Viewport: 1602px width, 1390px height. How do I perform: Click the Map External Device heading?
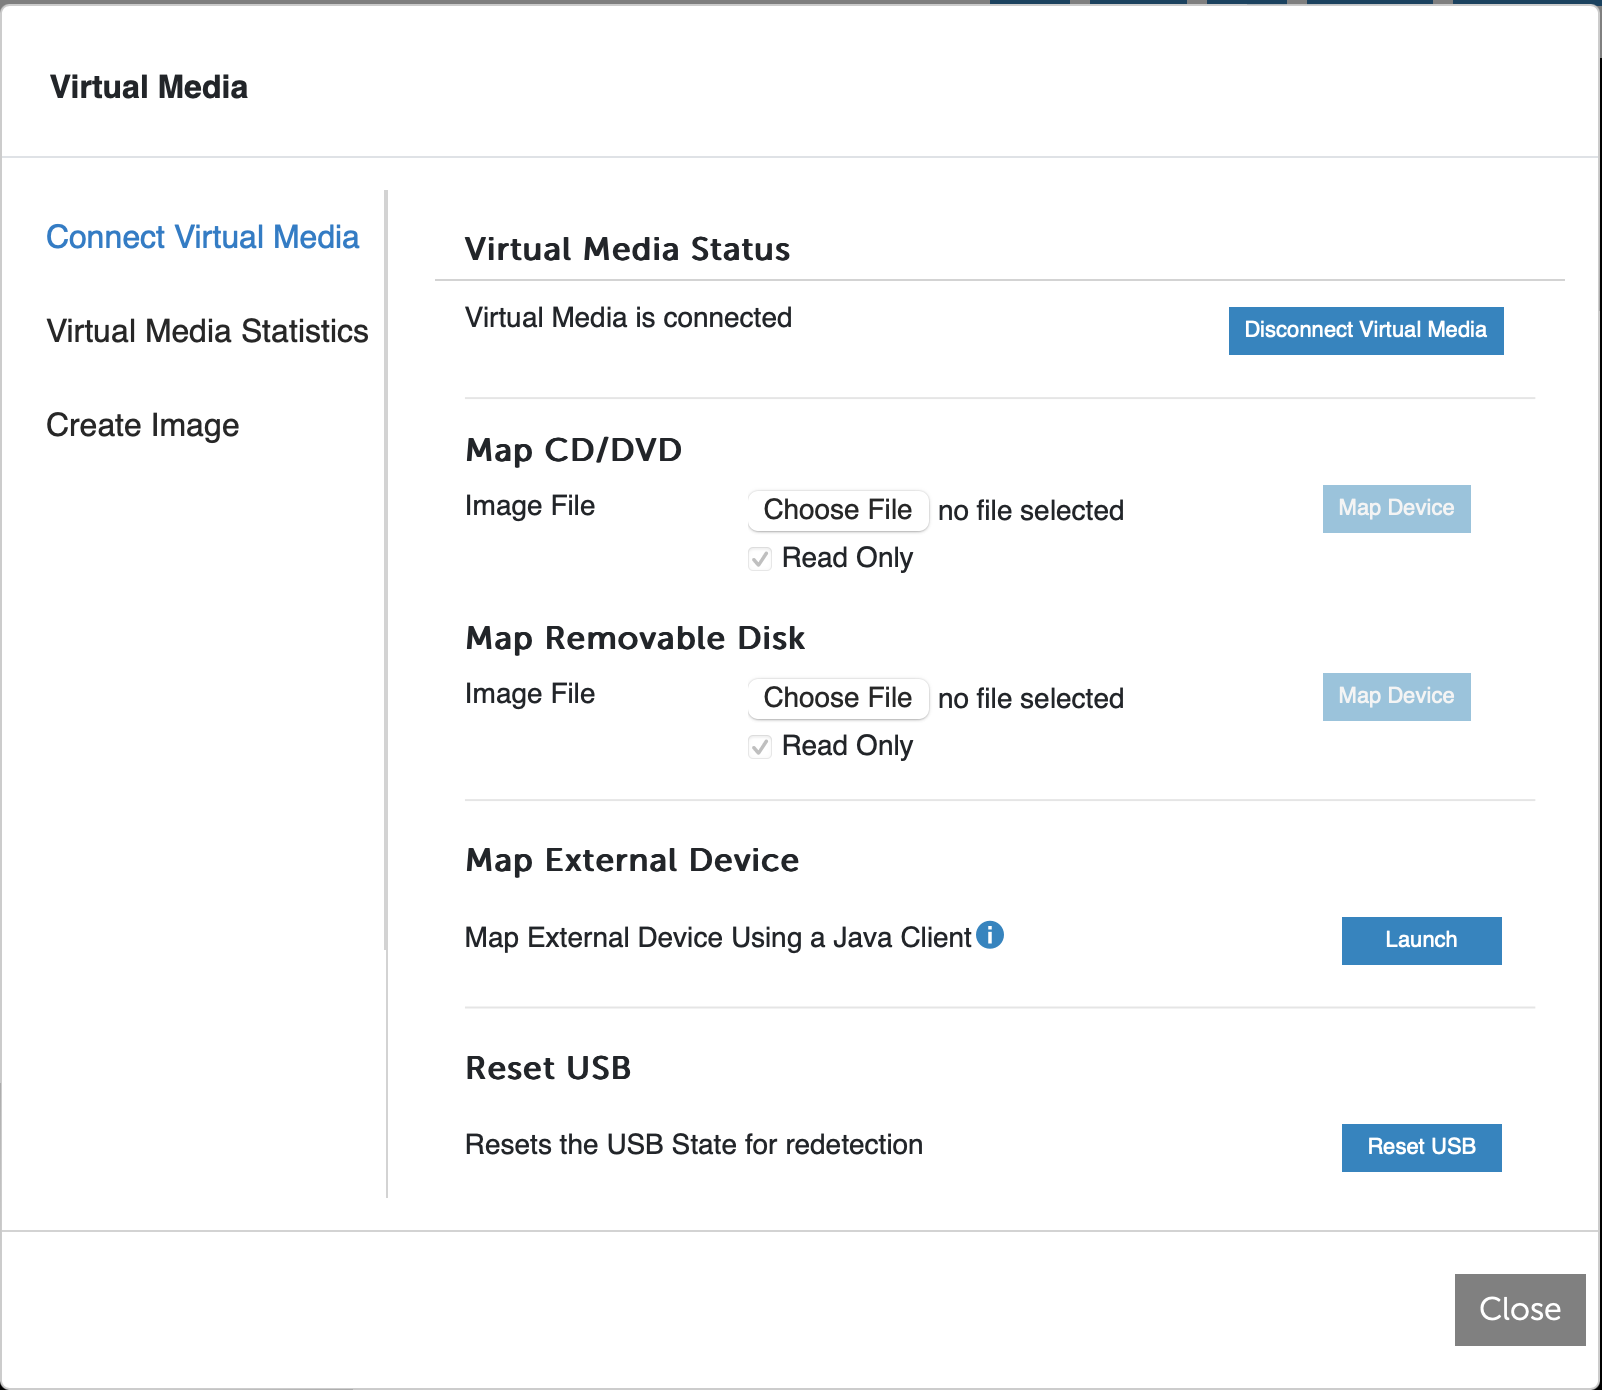tap(631, 859)
